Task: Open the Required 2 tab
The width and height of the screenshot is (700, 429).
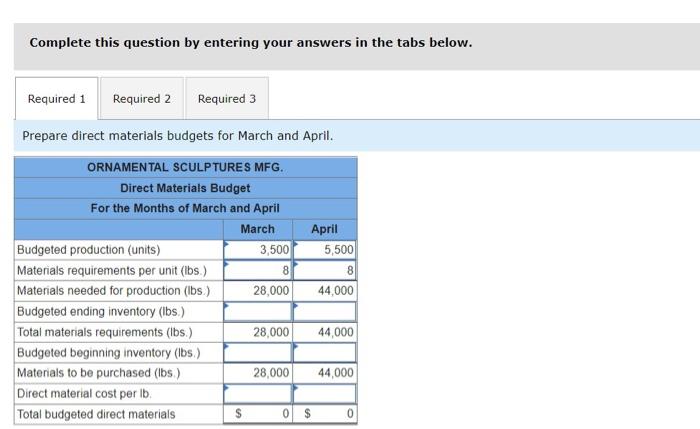Action: click(142, 99)
